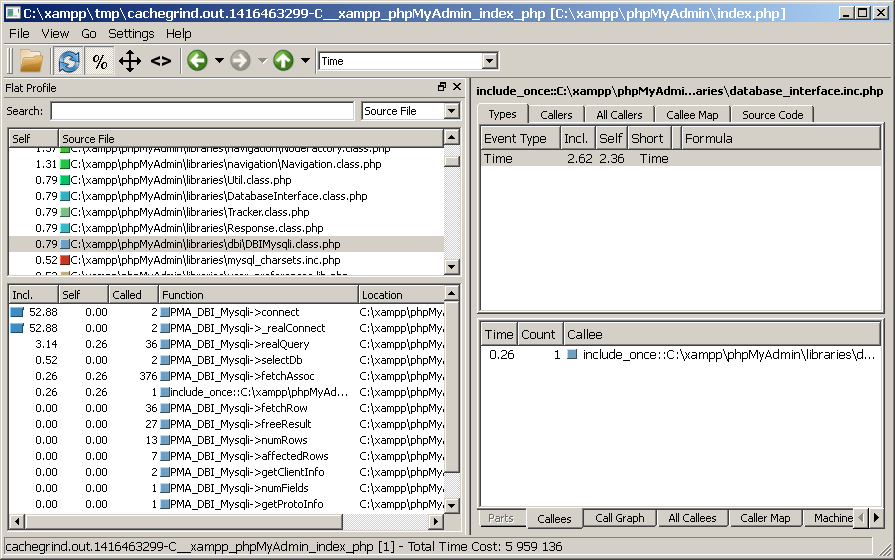This screenshot has height=560, width=895.
Task: Toggle the shorten templates <> button
Action: 161,61
